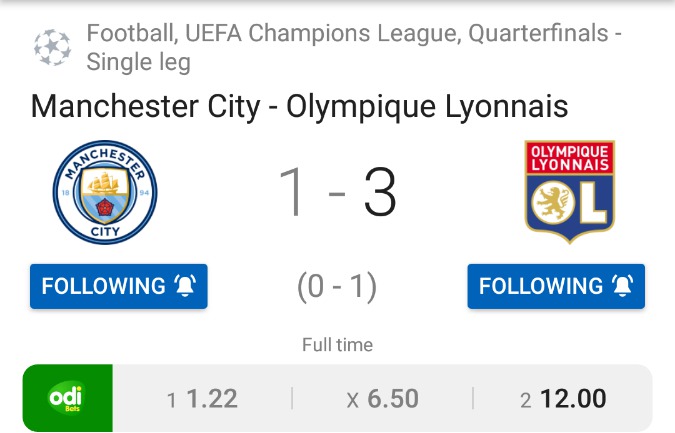Tap the bell icon under Manchester City

coord(185,286)
